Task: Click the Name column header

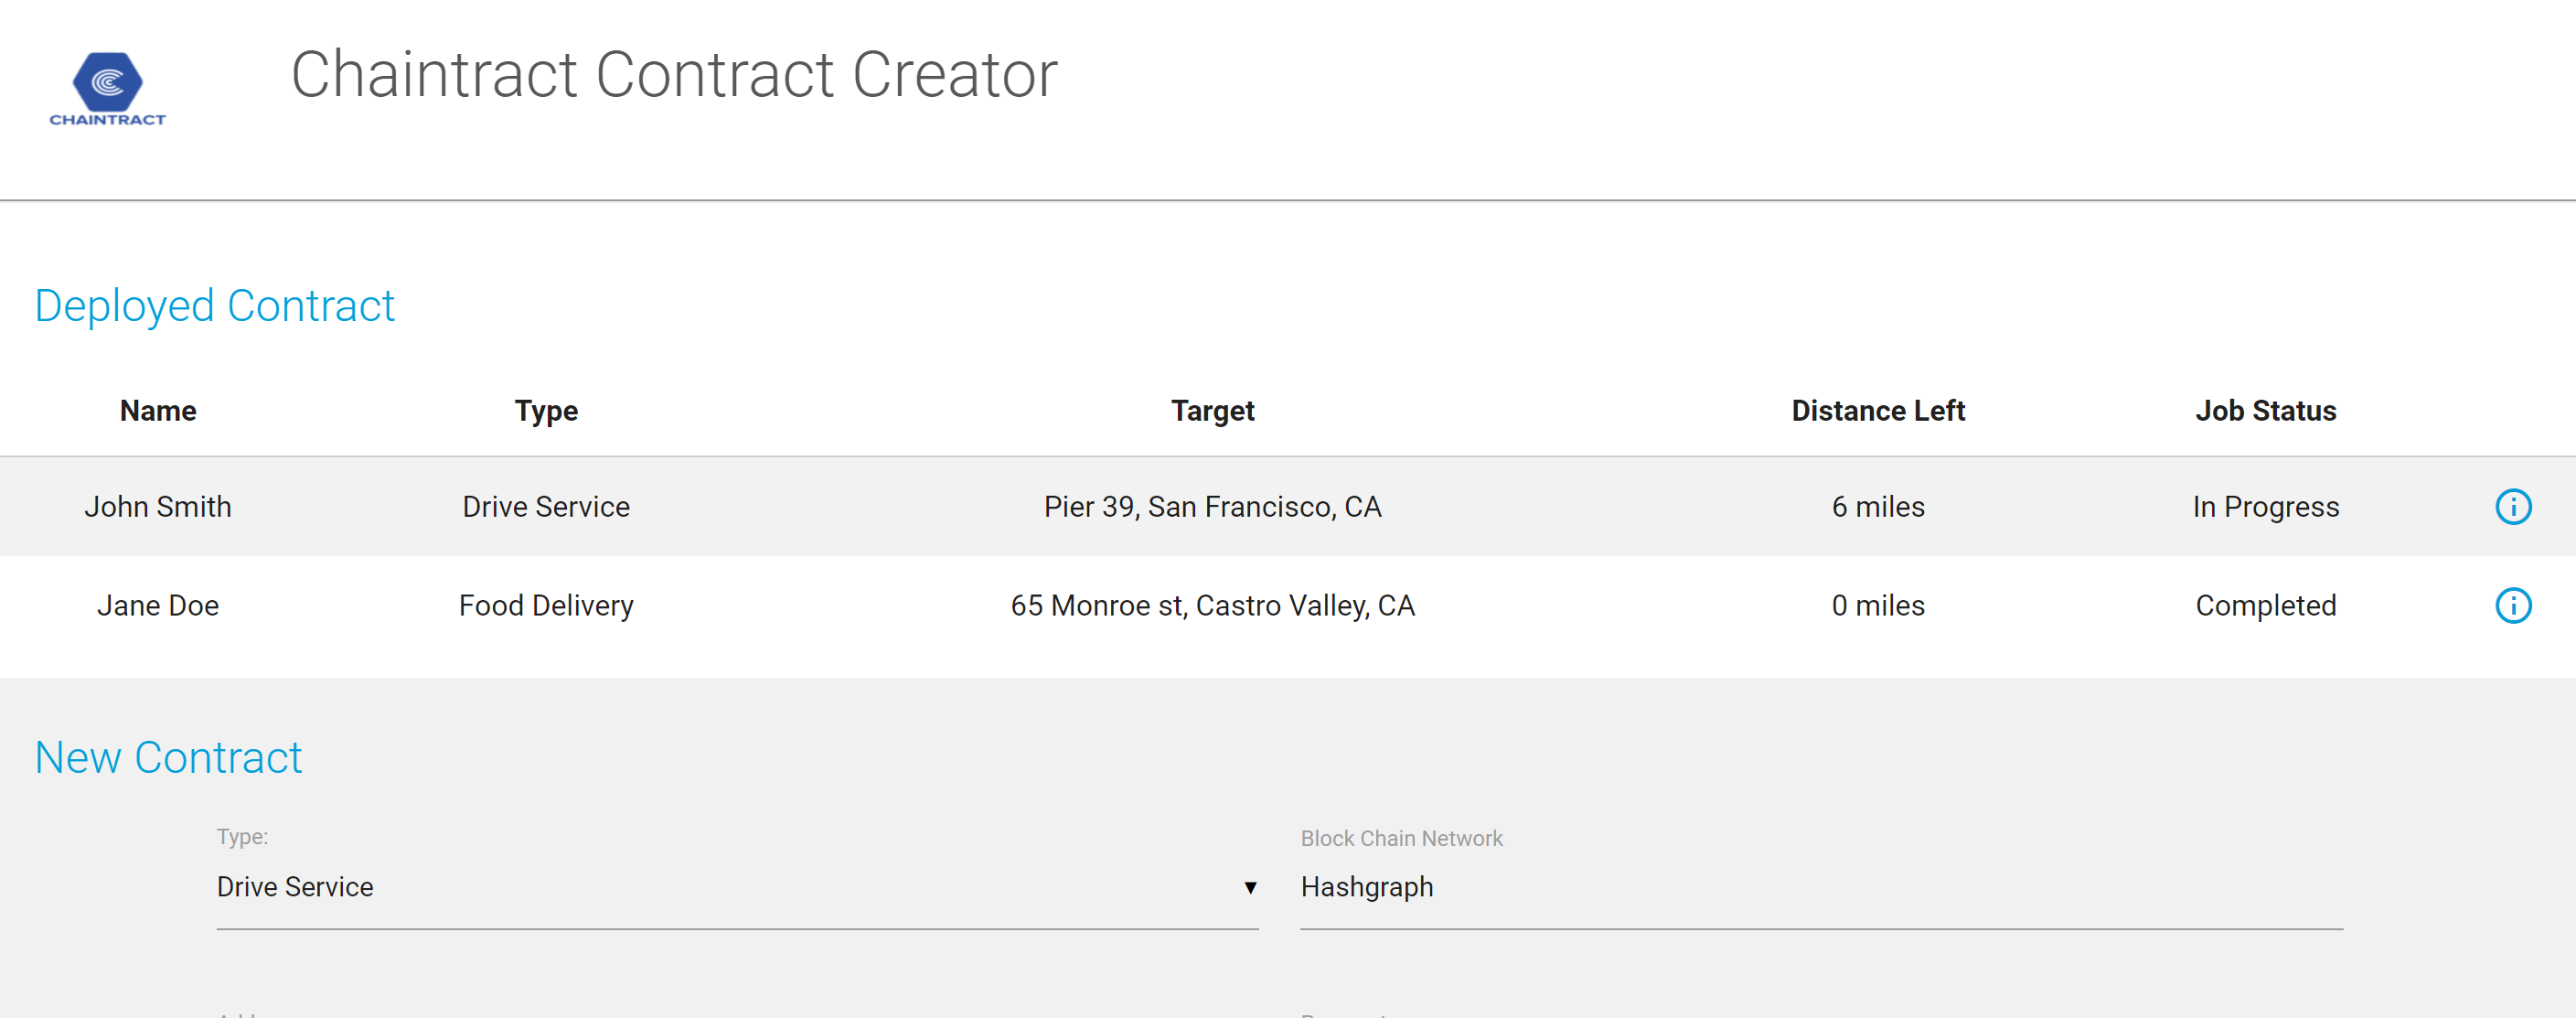Action: tap(158, 411)
